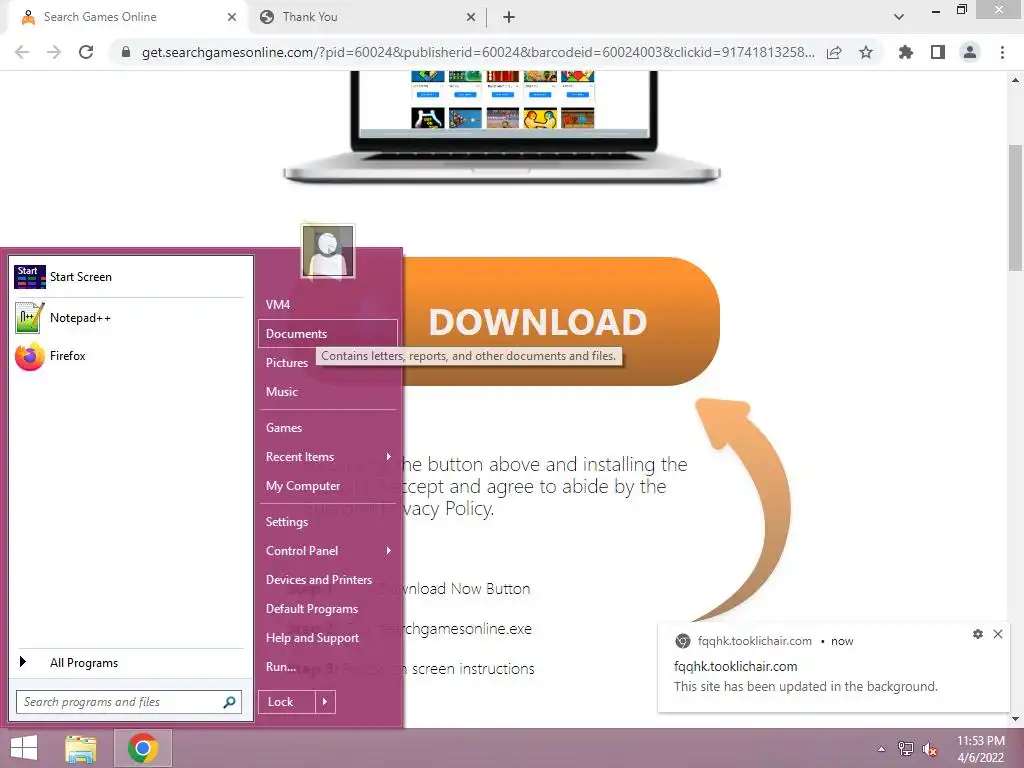Image resolution: width=1024 pixels, height=768 pixels.
Task: Bookmark this page with the star icon
Action: 866,52
